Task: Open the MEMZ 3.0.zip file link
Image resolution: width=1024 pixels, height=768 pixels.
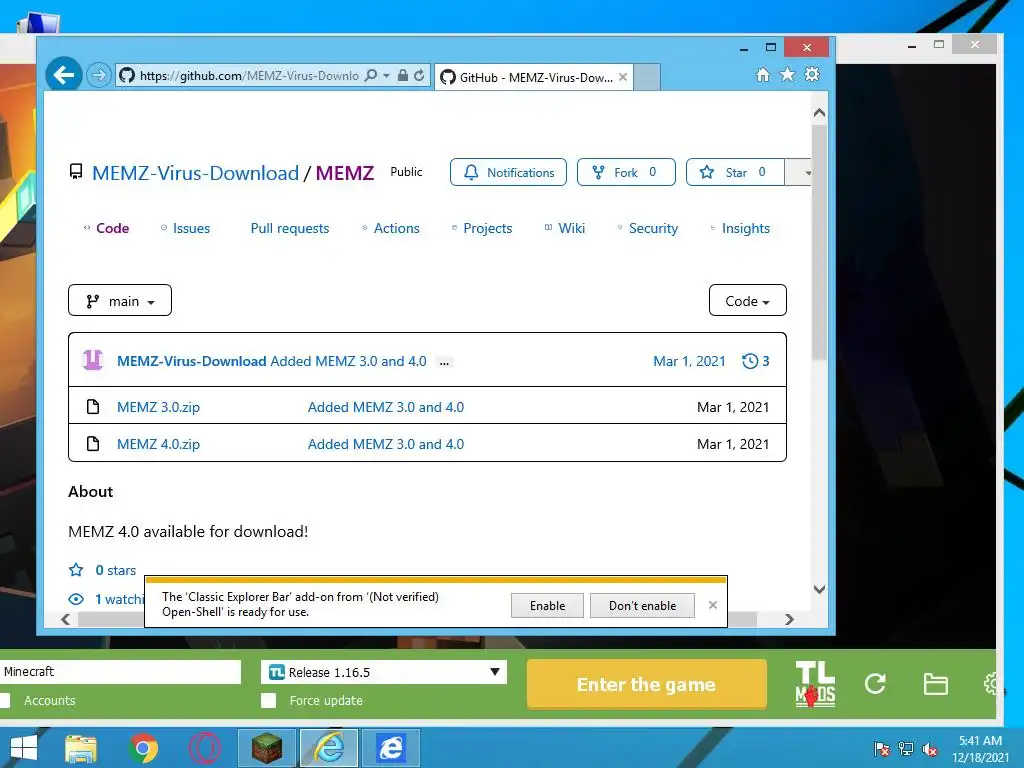Action: click(x=158, y=407)
